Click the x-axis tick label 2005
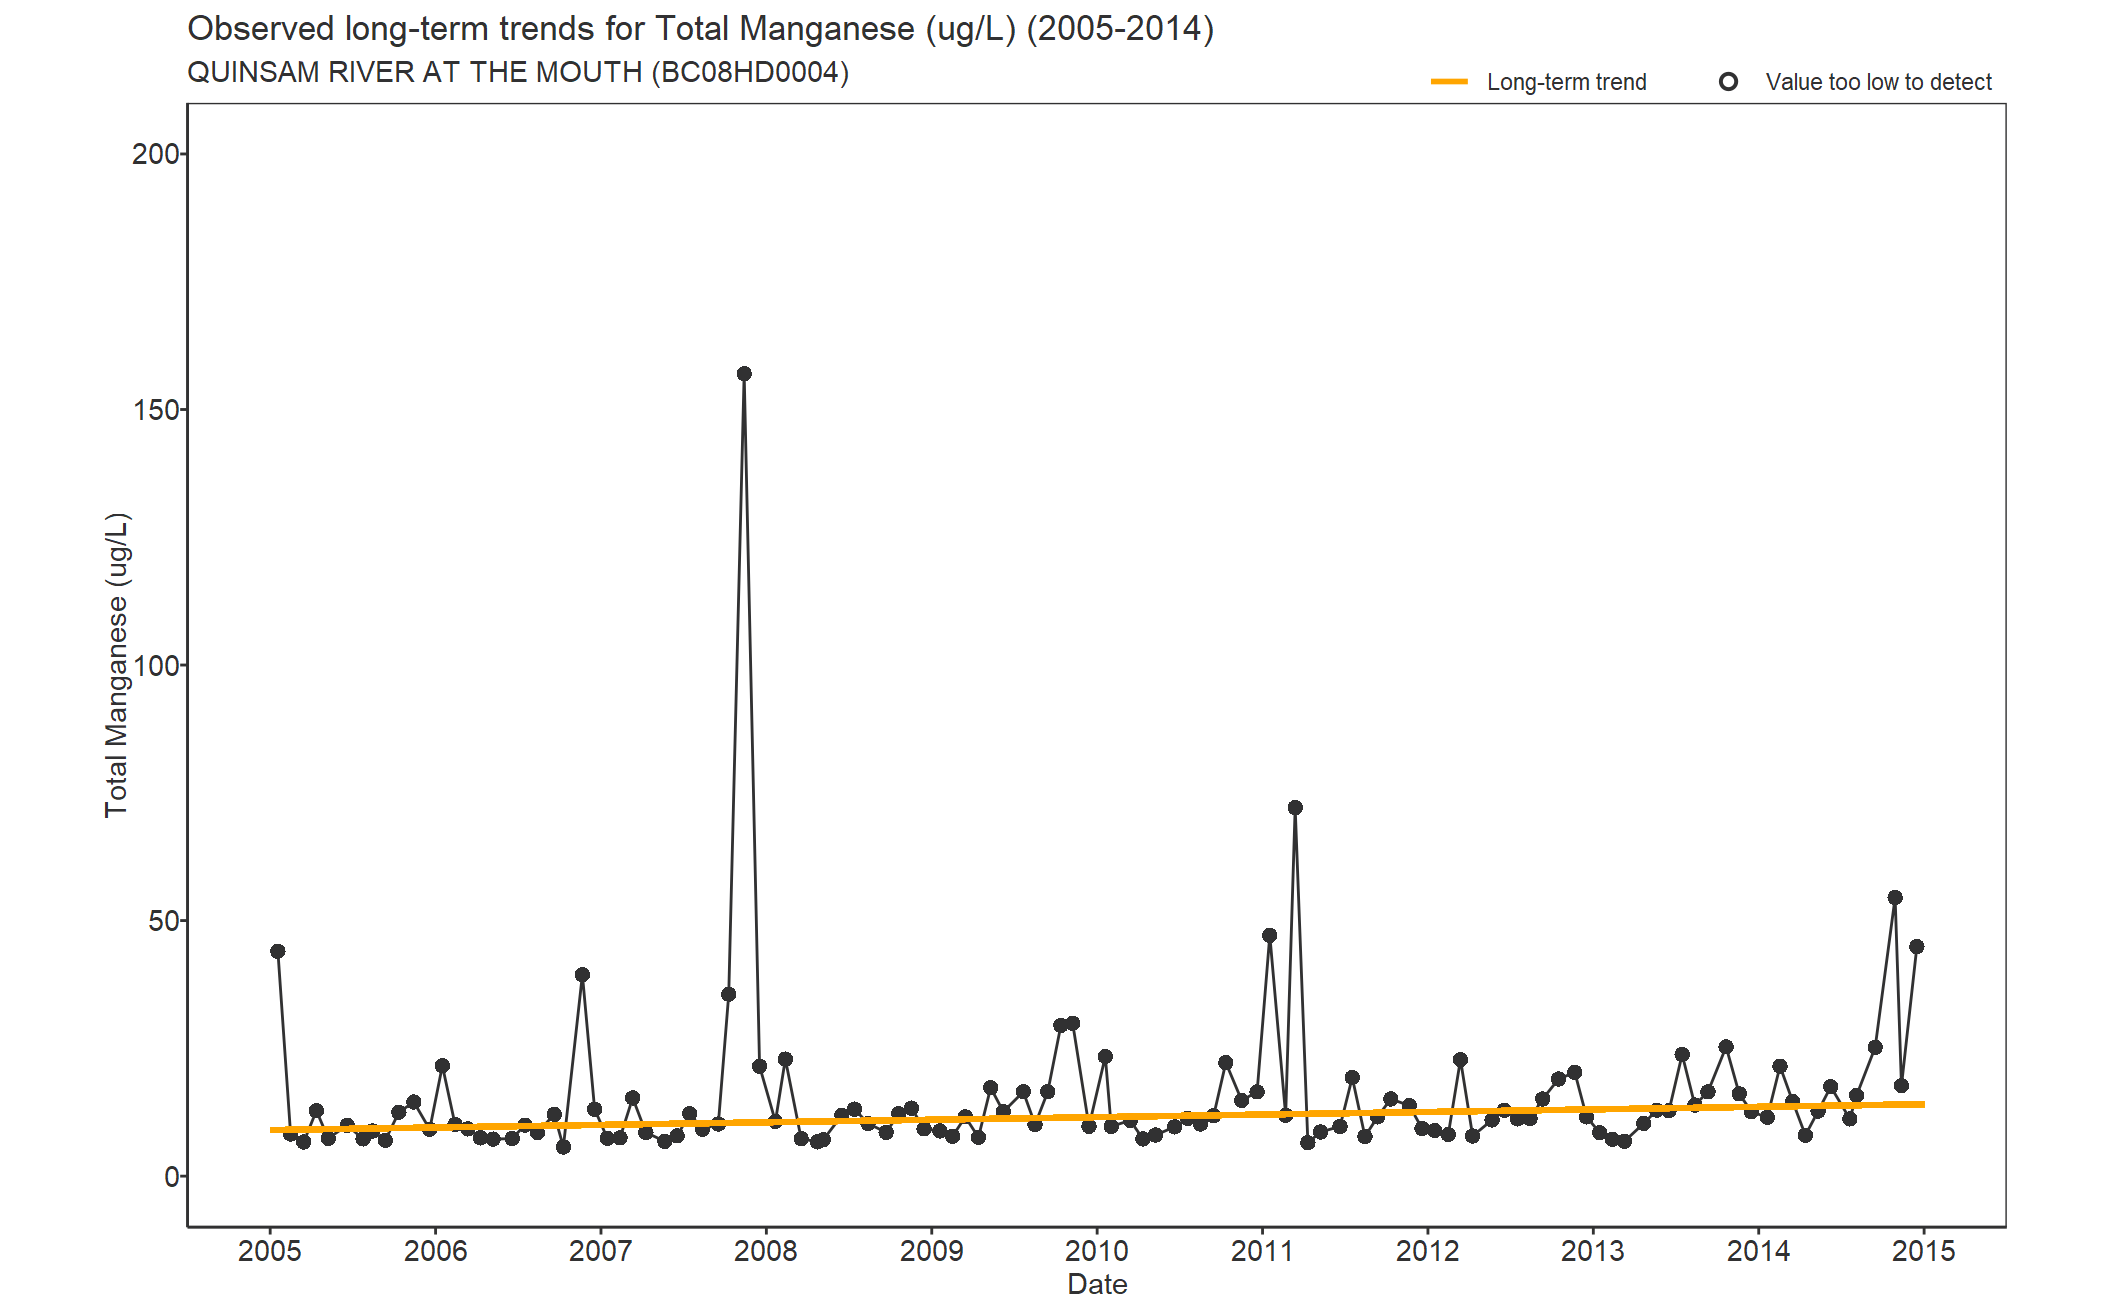This screenshot has width=2112, height=1309. point(270,1251)
